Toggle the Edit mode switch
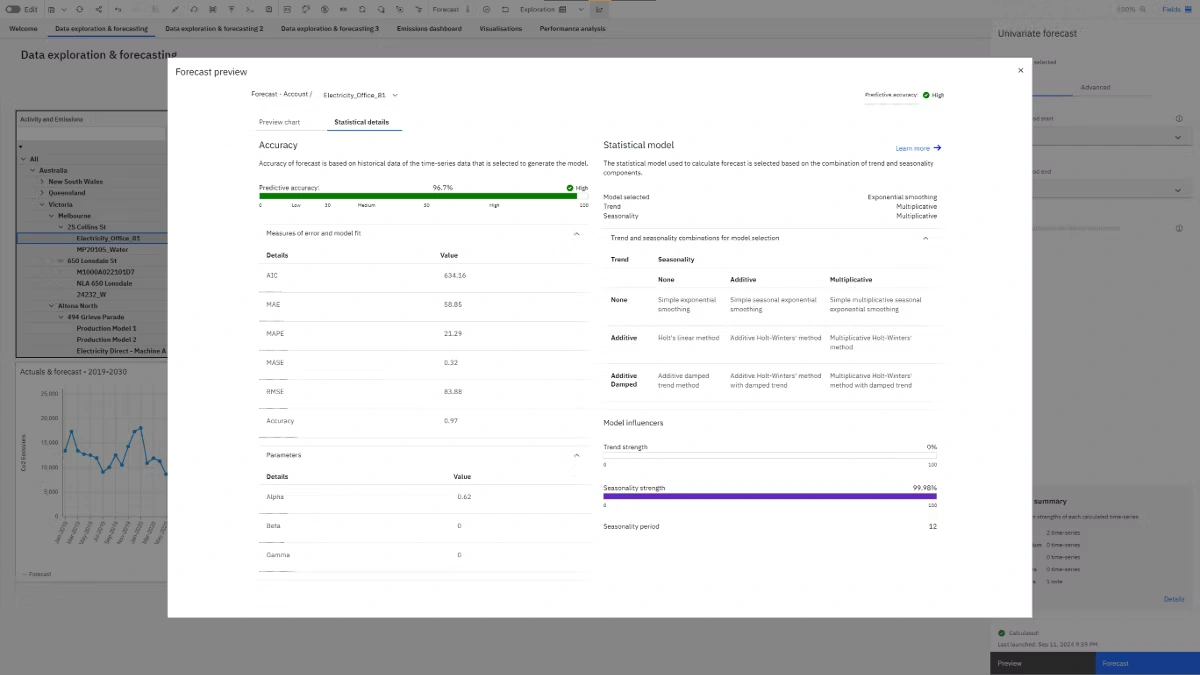This screenshot has height=675, width=1200. coord(13,9)
